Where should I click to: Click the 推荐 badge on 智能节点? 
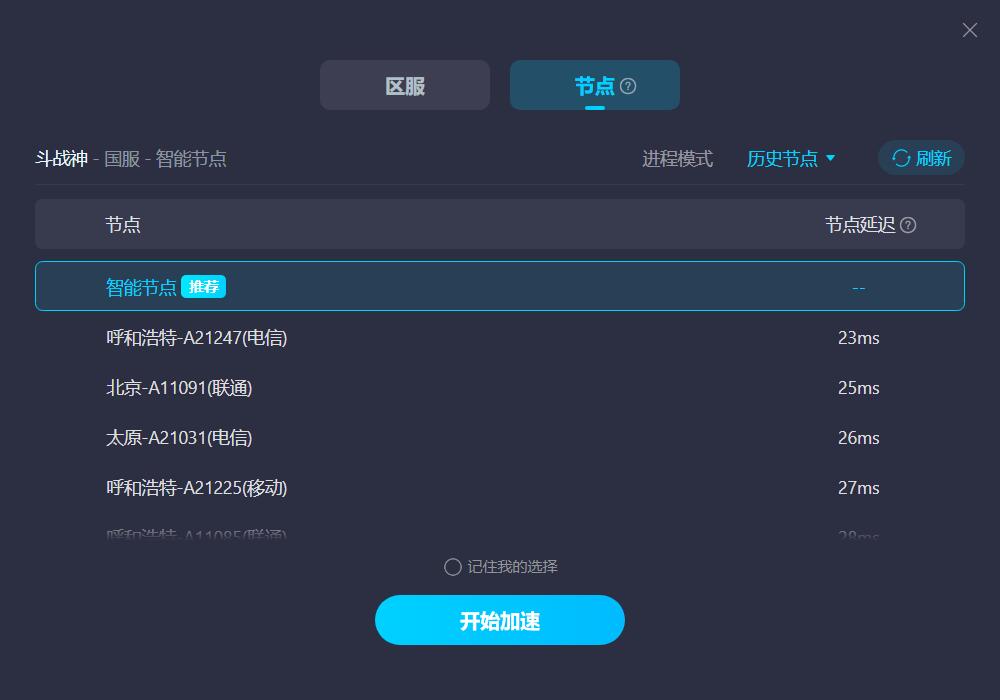[x=203, y=287]
